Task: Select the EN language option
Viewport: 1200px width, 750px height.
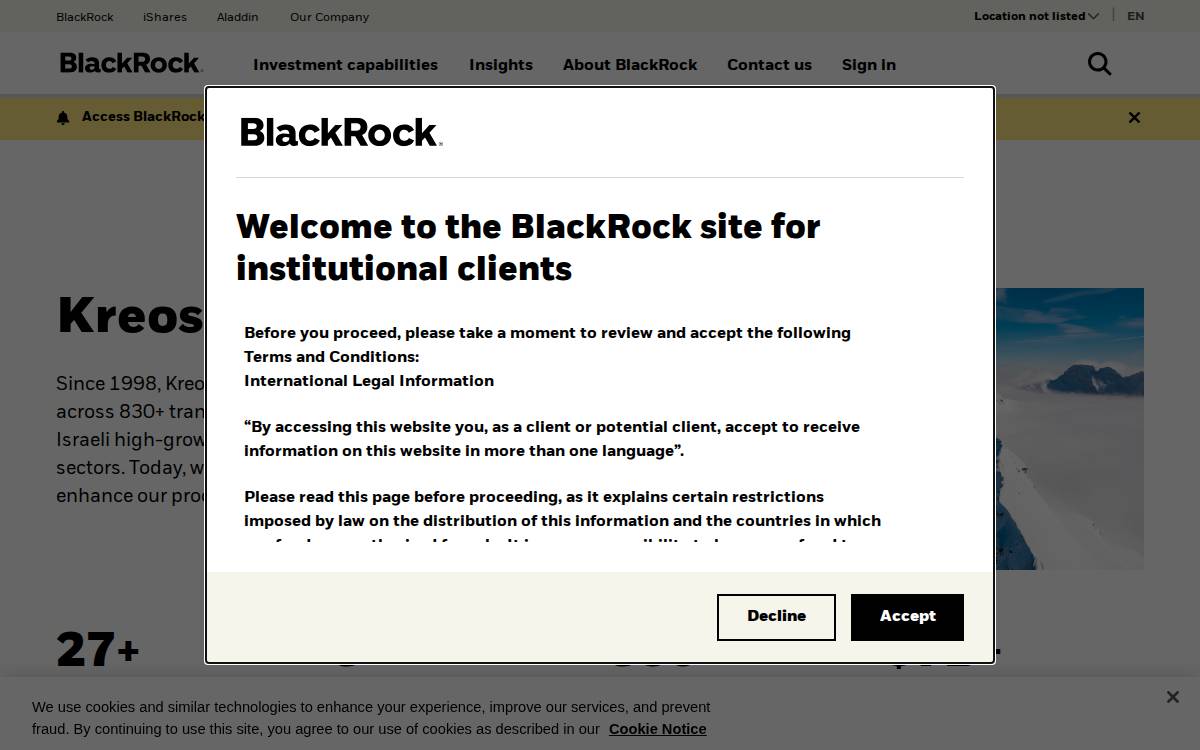Action: point(1136,16)
